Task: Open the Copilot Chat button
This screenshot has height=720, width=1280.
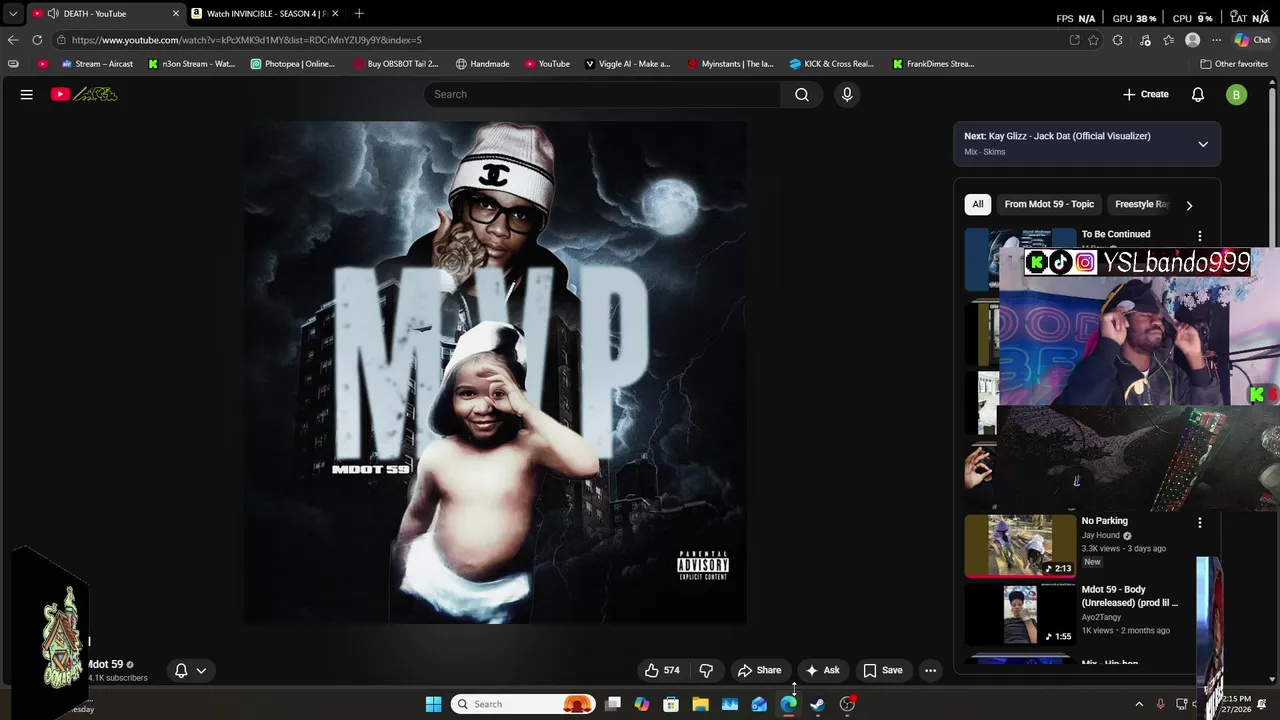Action: (1252, 40)
